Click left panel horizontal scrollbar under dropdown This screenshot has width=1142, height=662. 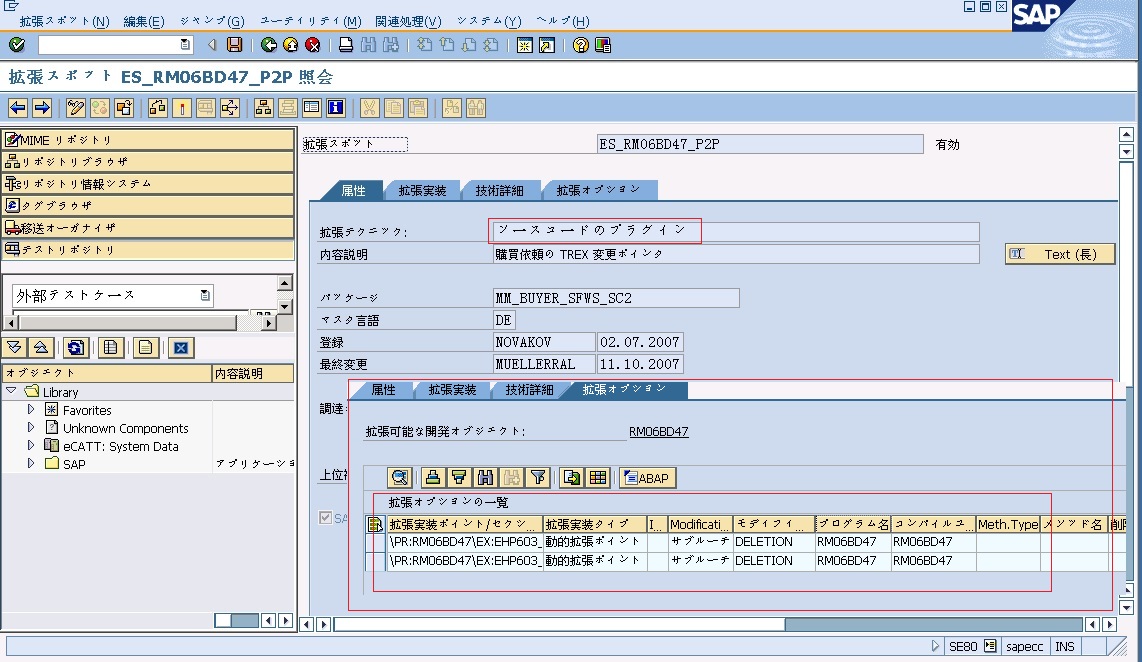tap(127, 322)
